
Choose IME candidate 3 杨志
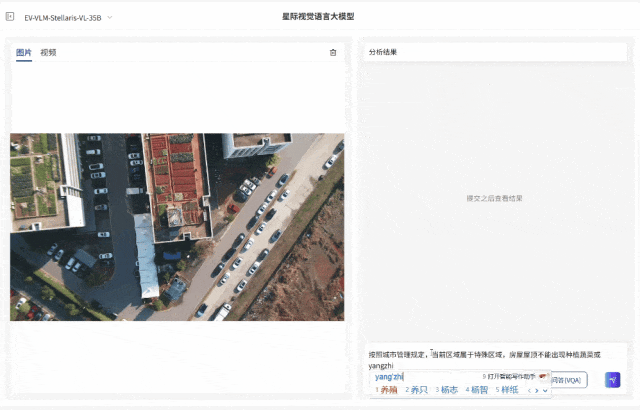pos(447,390)
